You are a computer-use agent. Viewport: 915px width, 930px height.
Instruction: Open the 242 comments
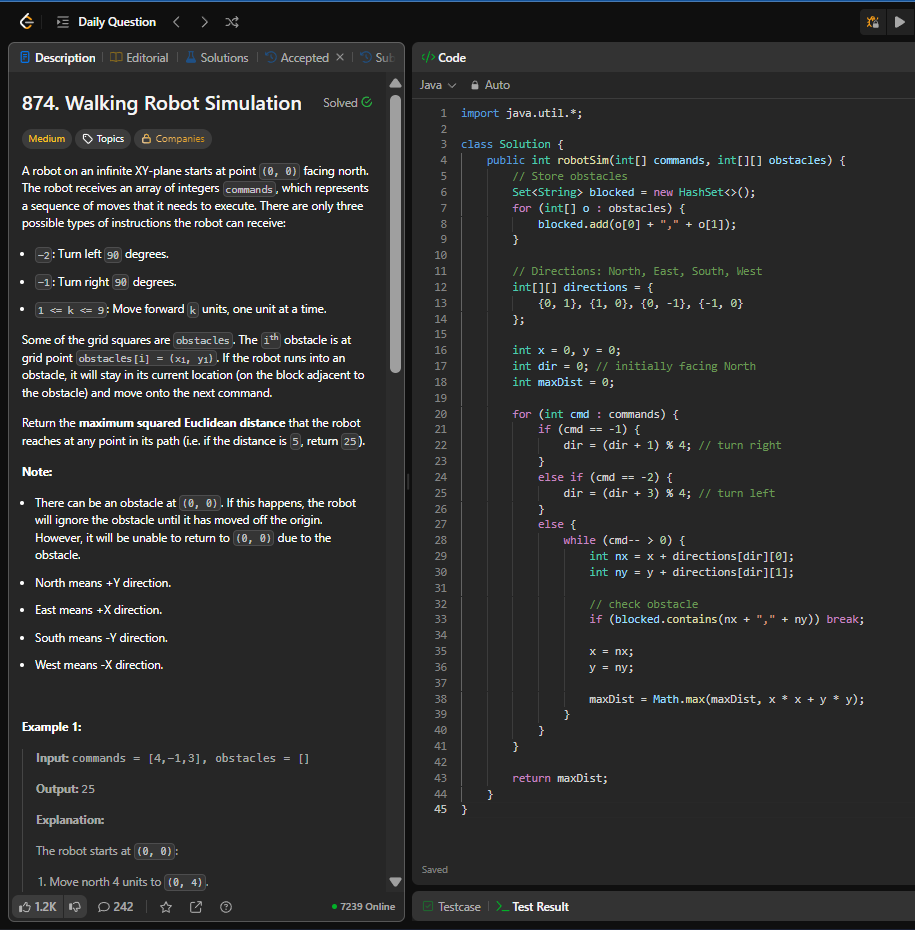[x=116, y=907]
